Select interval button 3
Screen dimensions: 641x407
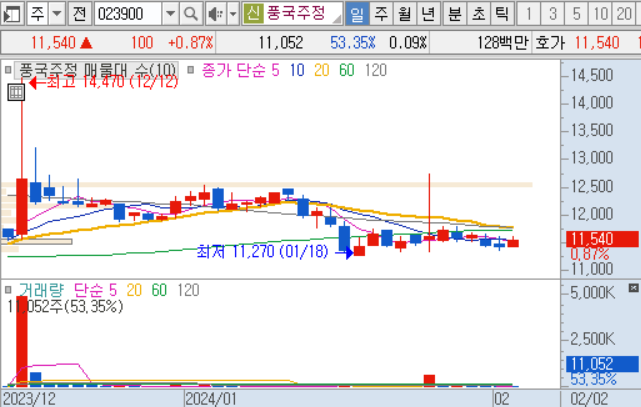click(553, 14)
